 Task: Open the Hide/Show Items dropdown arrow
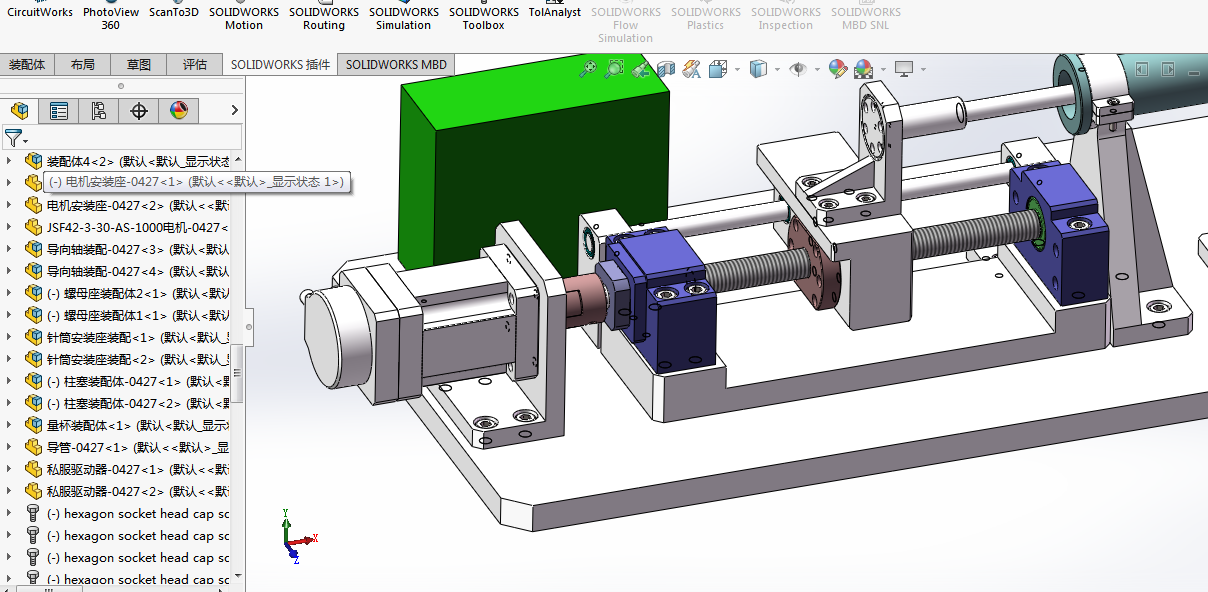click(x=817, y=69)
